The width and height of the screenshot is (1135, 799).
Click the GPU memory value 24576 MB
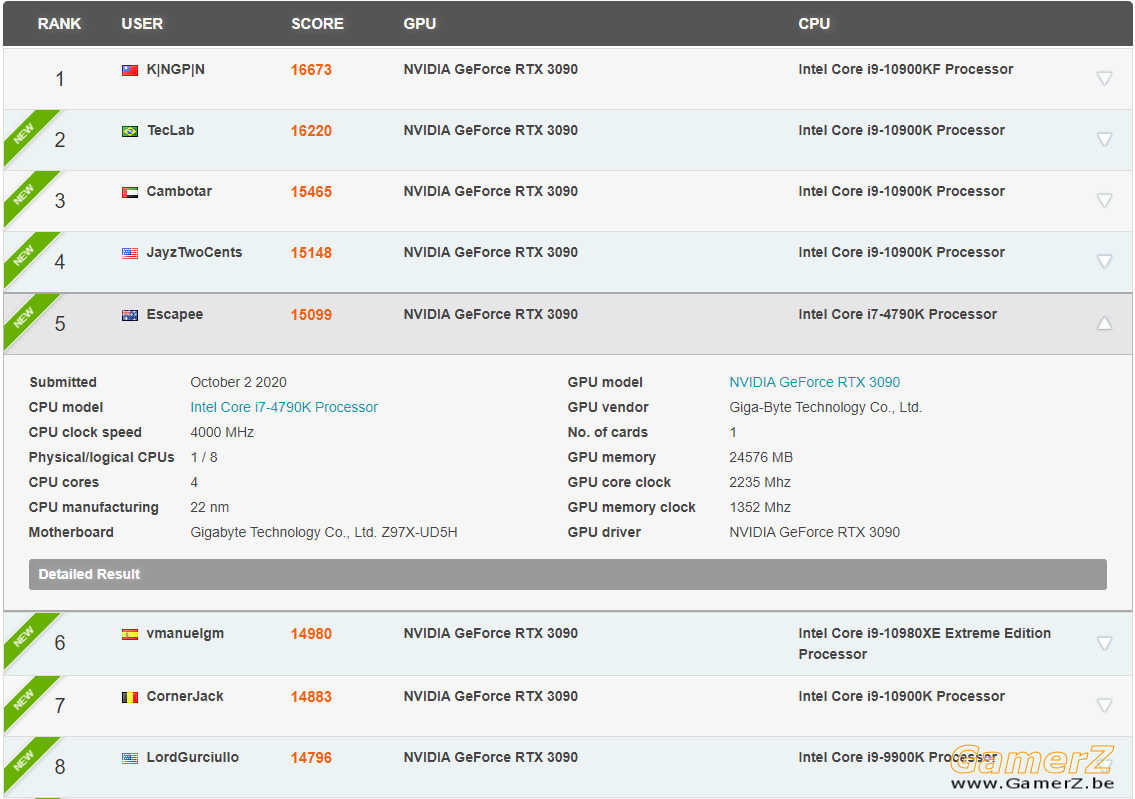click(761, 457)
